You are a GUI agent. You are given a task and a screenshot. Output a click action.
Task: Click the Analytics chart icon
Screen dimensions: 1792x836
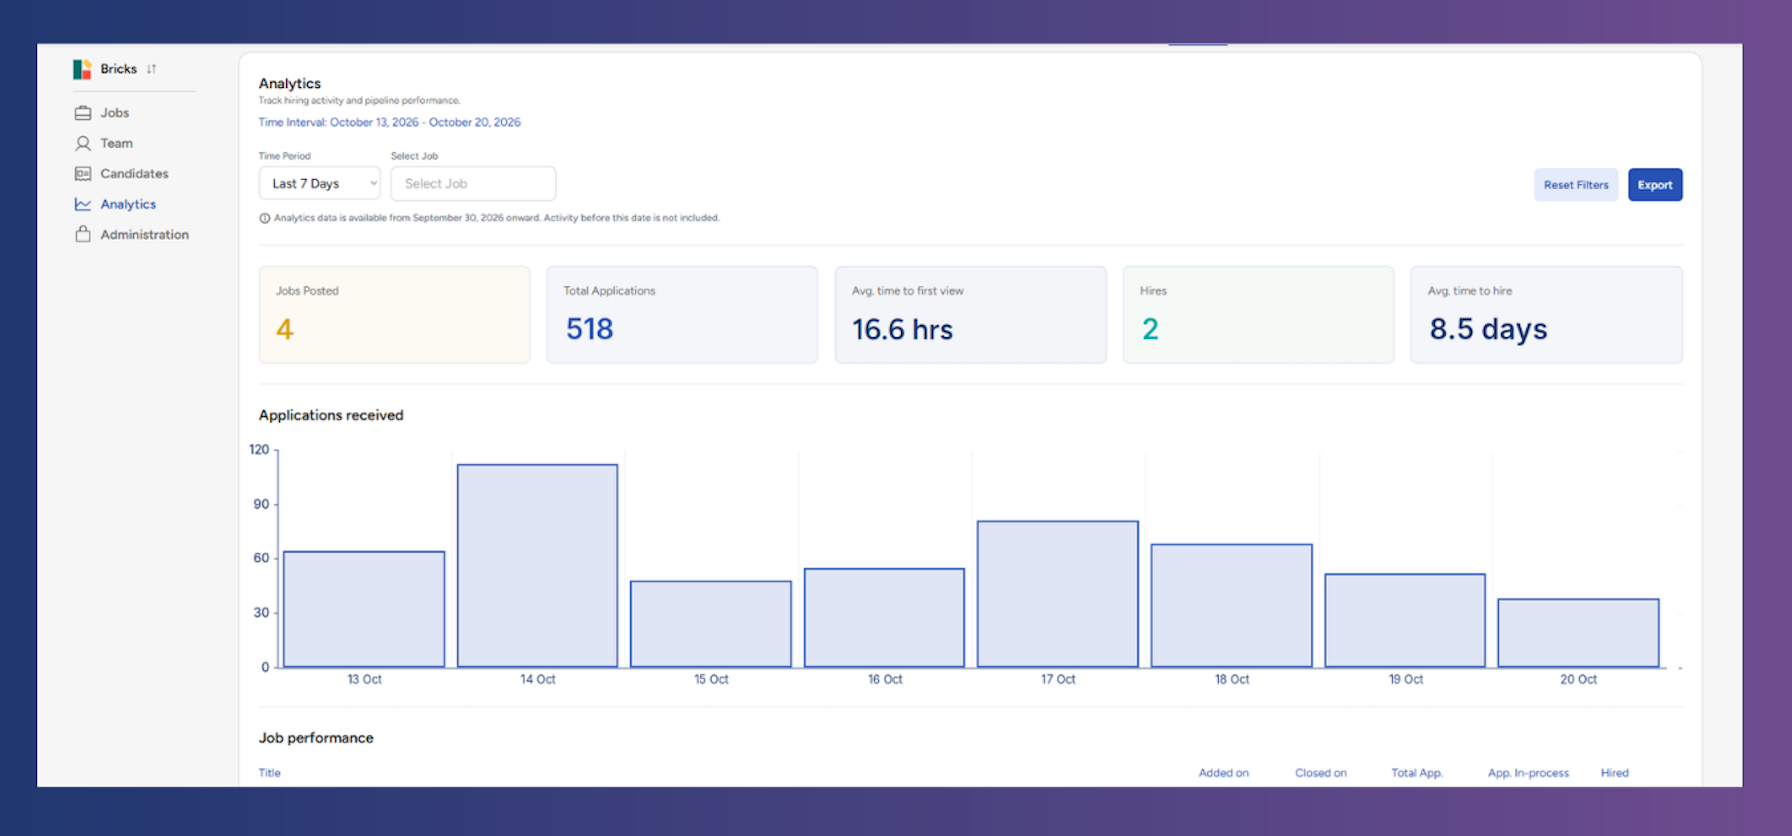pyautogui.click(x=83, y=204)
